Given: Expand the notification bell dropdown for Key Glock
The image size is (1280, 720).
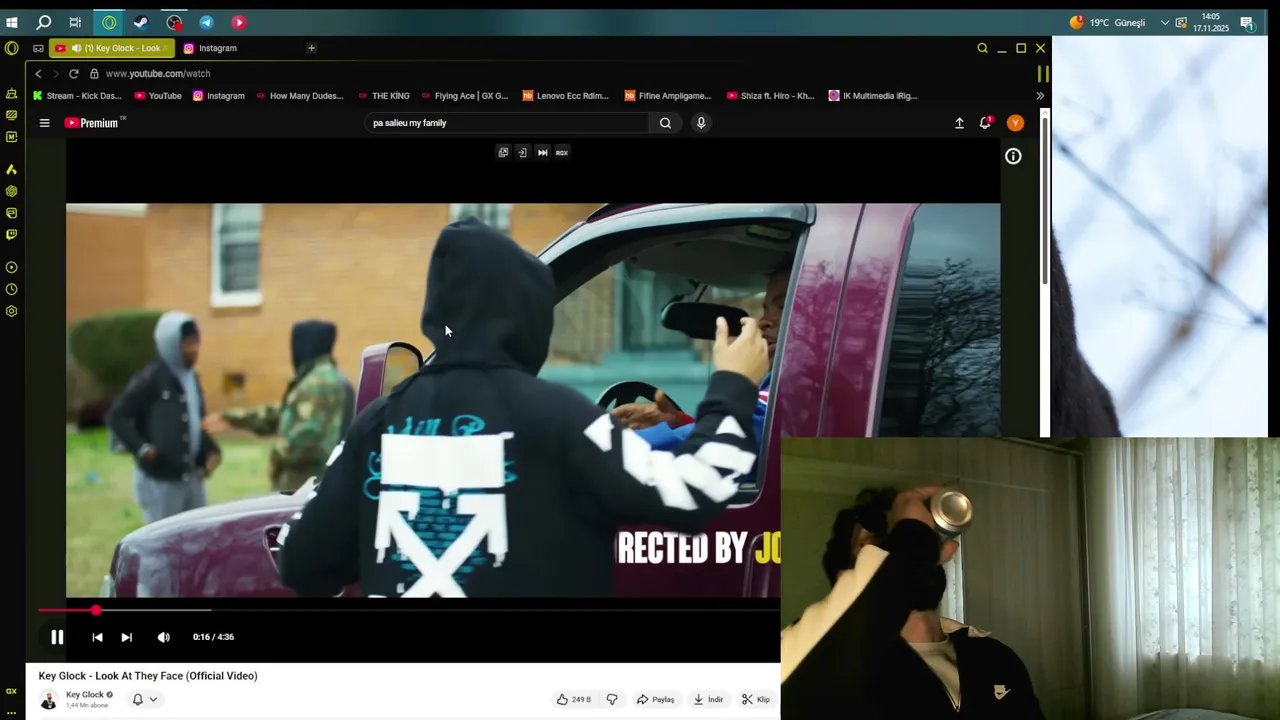Looking at the screenshot, I should point(145,699).
